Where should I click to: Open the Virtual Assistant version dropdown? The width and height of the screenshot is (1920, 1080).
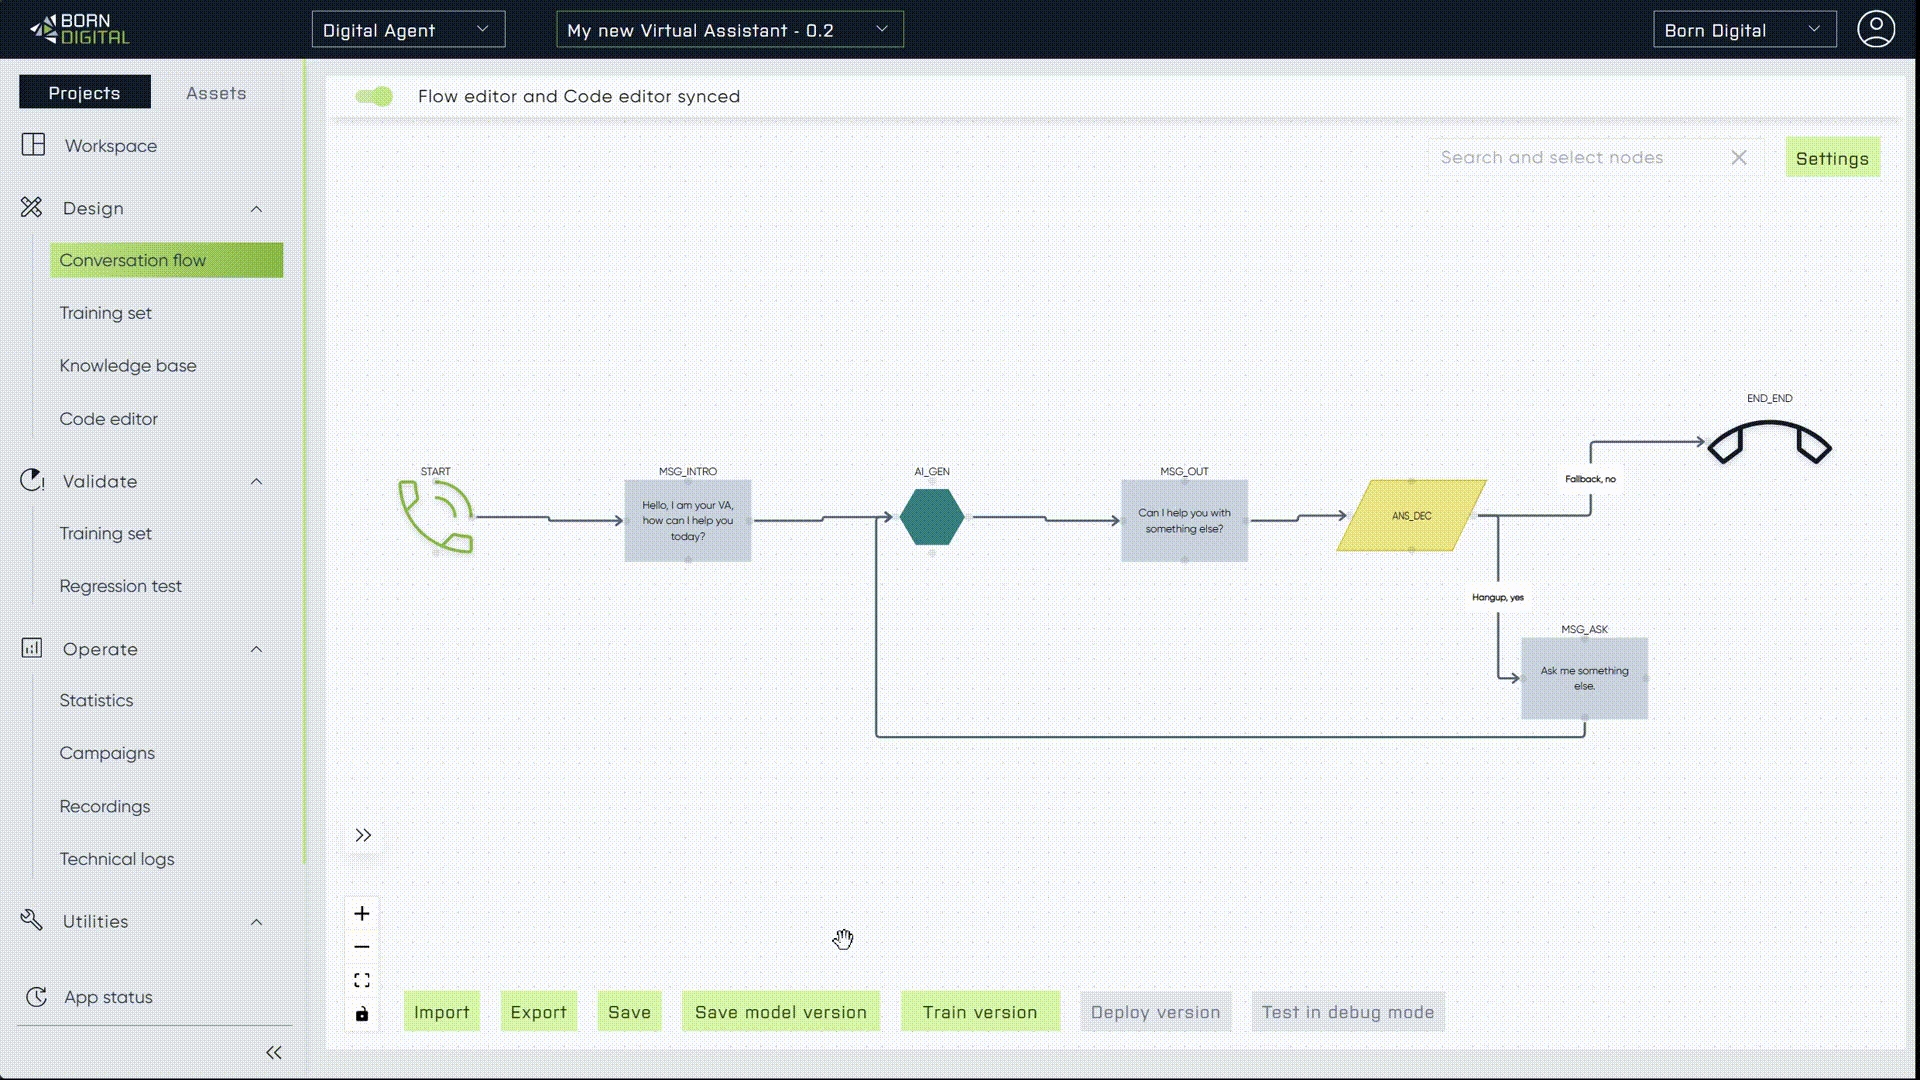coord(729,30)
